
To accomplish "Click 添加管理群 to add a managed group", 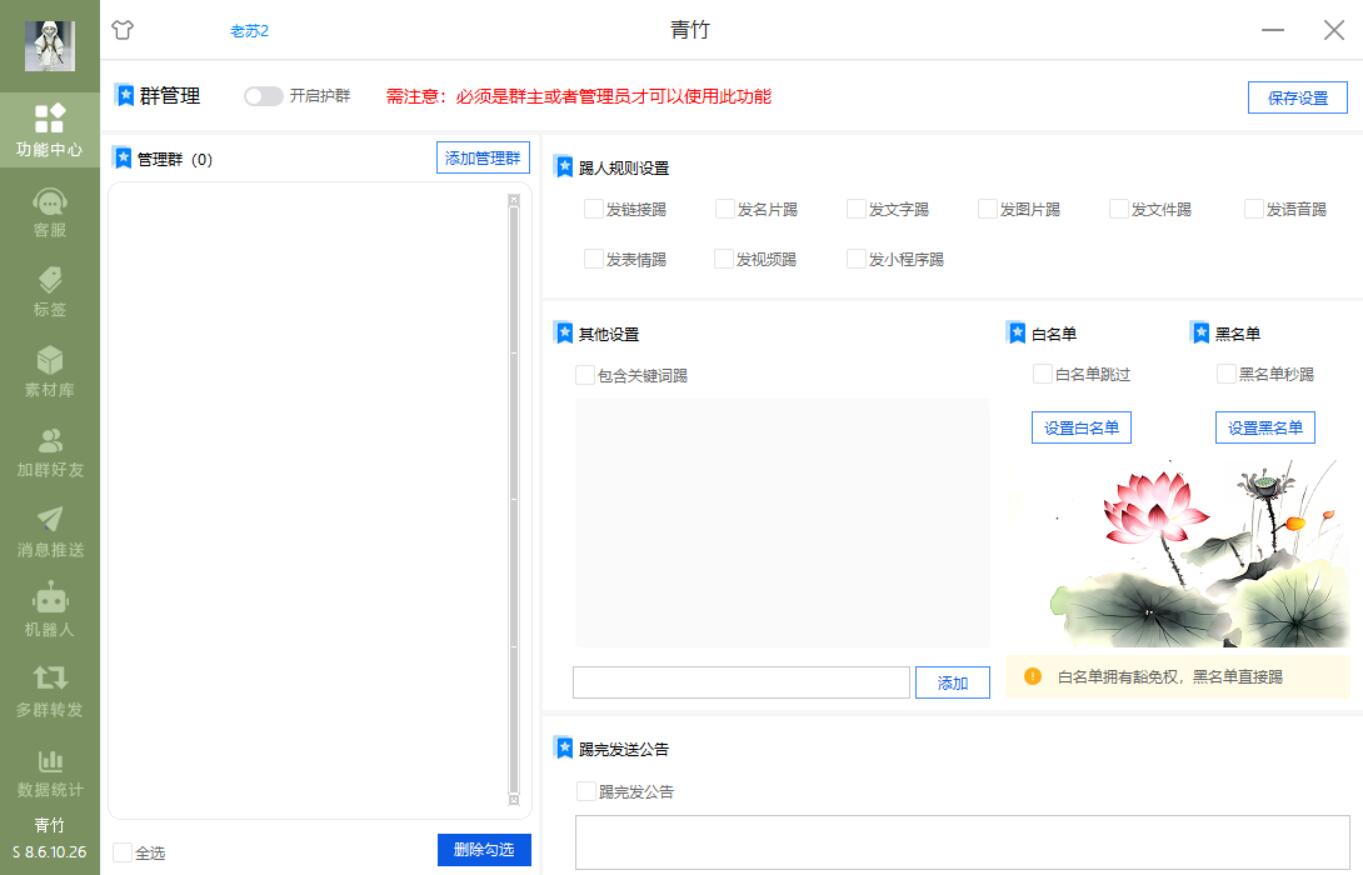I will 483,159.
